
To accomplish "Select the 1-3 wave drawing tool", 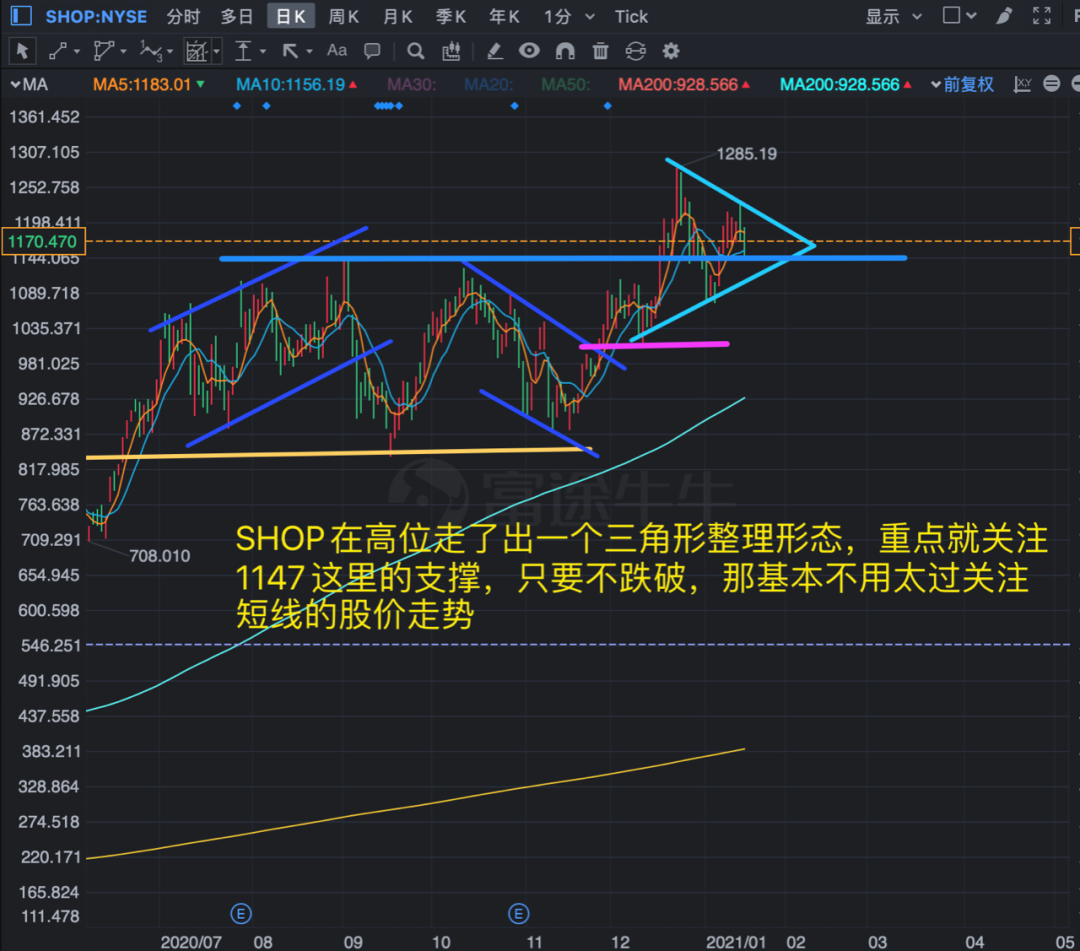I will tap(151, 51).
